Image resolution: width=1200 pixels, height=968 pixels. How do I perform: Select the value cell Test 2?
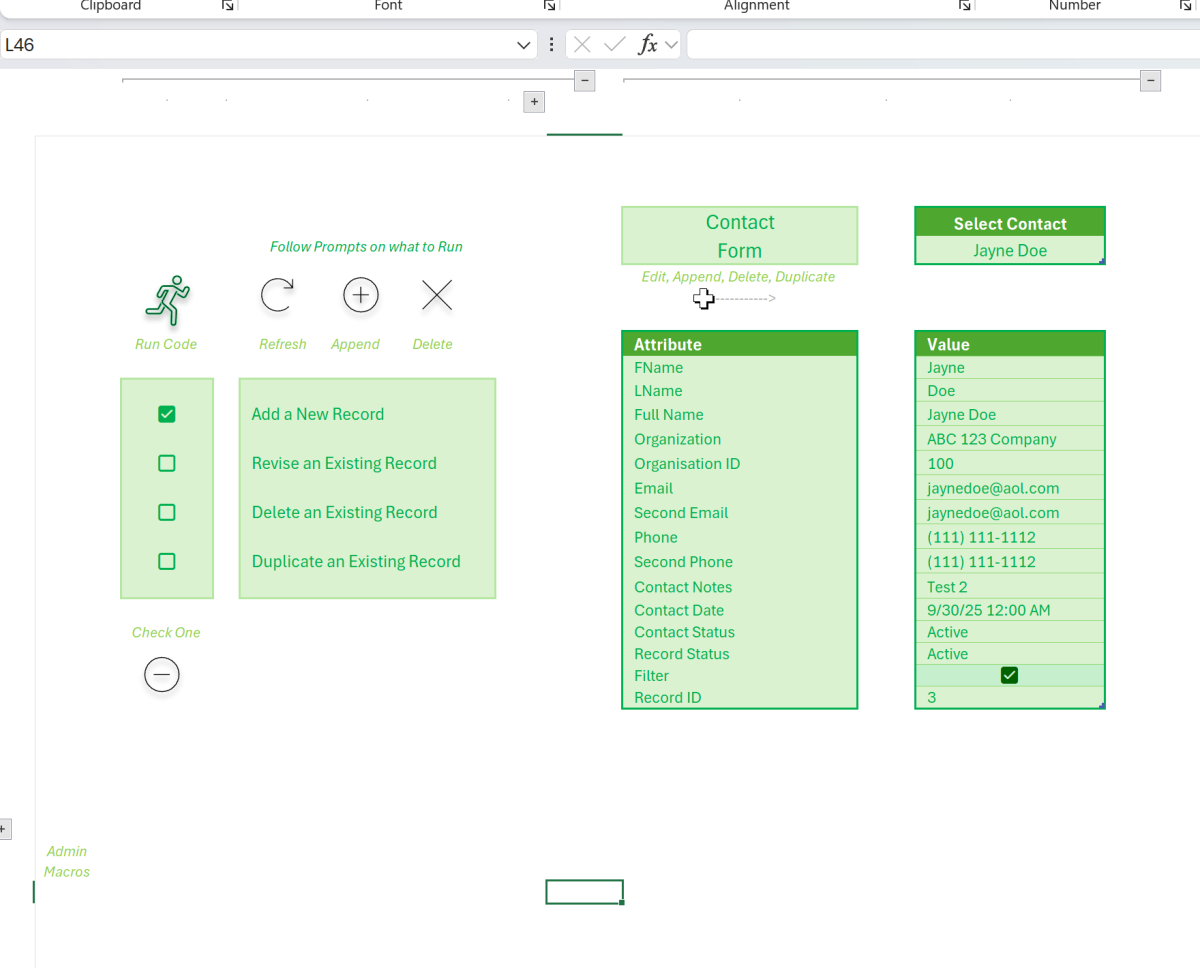[x=1010, y=587]
